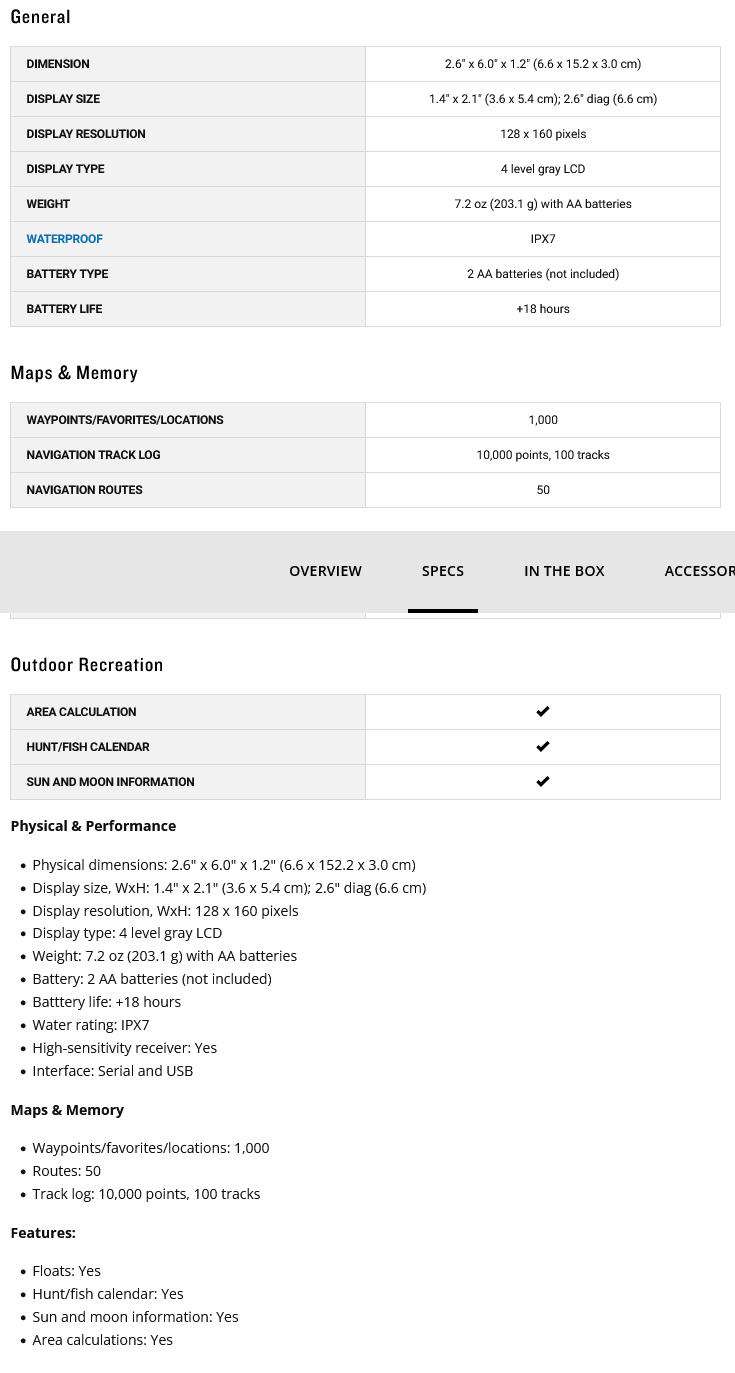Click the General section heading
The image size is (735, 1373).
pyautogui.click(x=40, y=17)
